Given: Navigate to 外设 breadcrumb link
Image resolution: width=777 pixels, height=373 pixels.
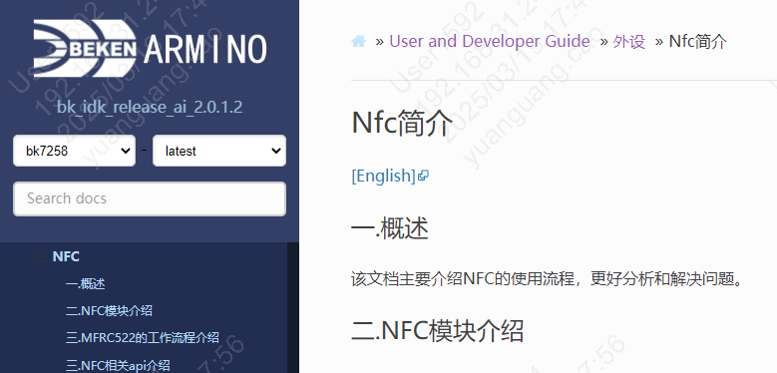Looking at the screenshot, I should pos(629,42).
